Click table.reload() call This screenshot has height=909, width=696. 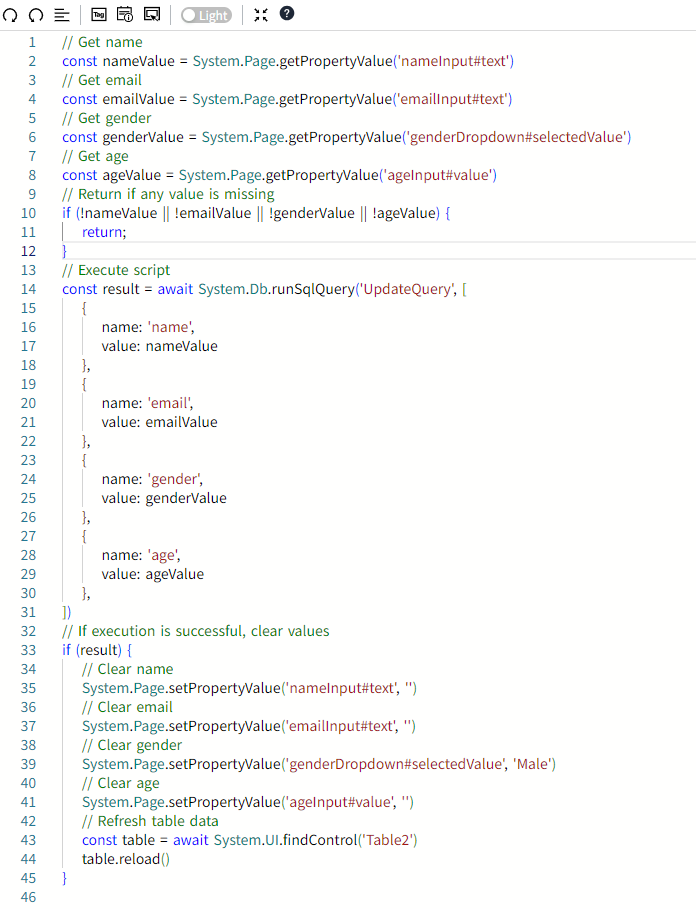point(126,859)
